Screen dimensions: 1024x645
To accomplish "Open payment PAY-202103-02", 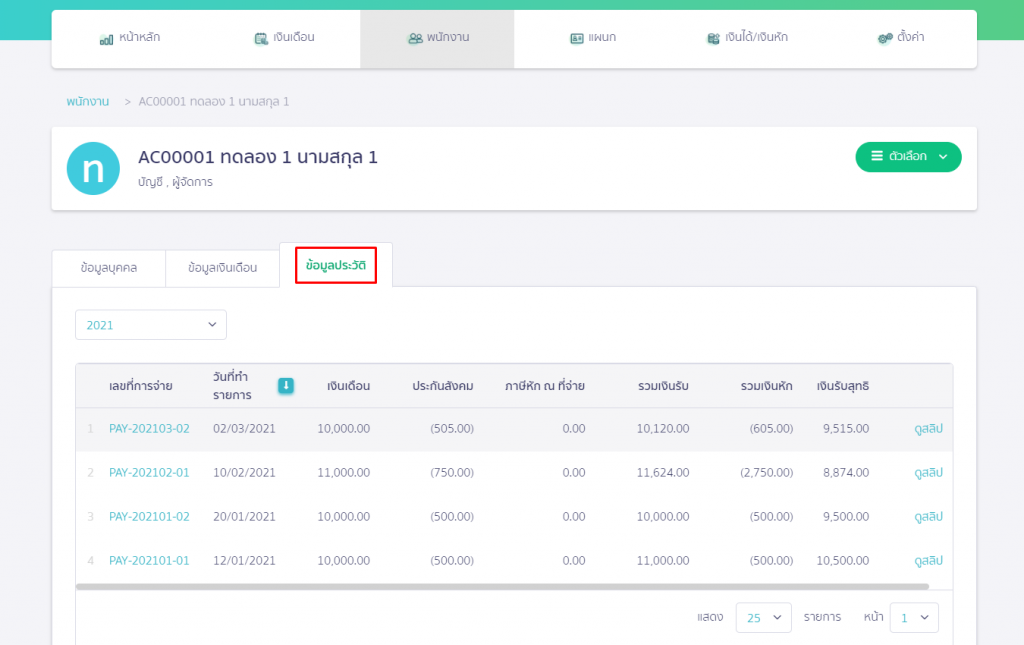I will 149,429.
